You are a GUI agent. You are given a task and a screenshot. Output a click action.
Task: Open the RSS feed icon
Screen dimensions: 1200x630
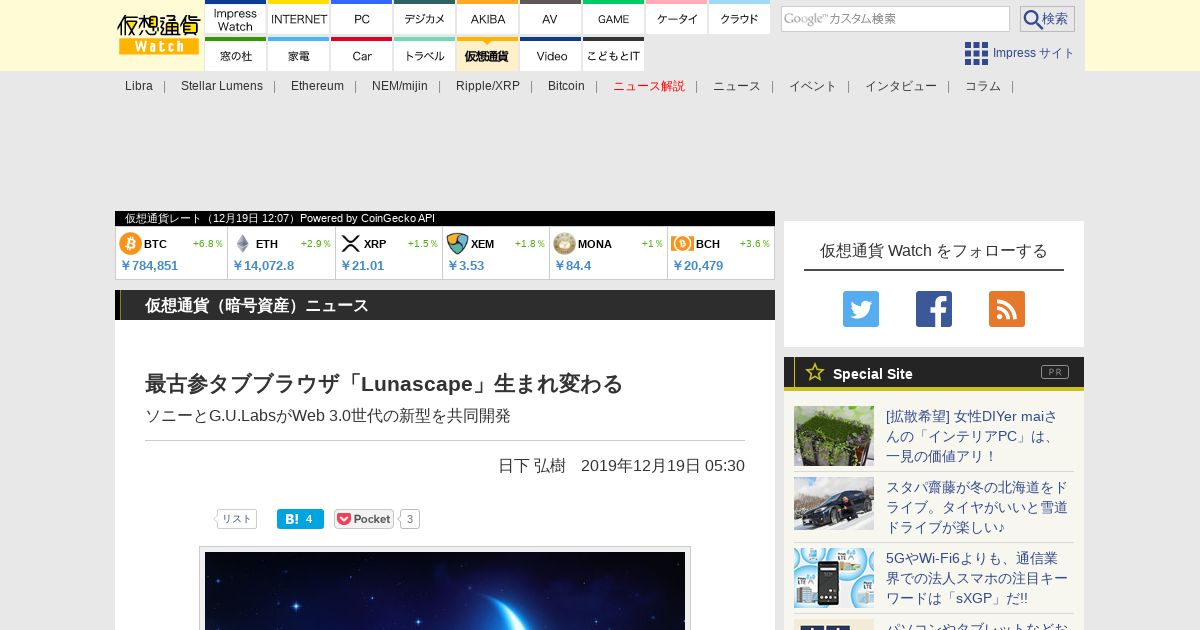(1007, 309)
